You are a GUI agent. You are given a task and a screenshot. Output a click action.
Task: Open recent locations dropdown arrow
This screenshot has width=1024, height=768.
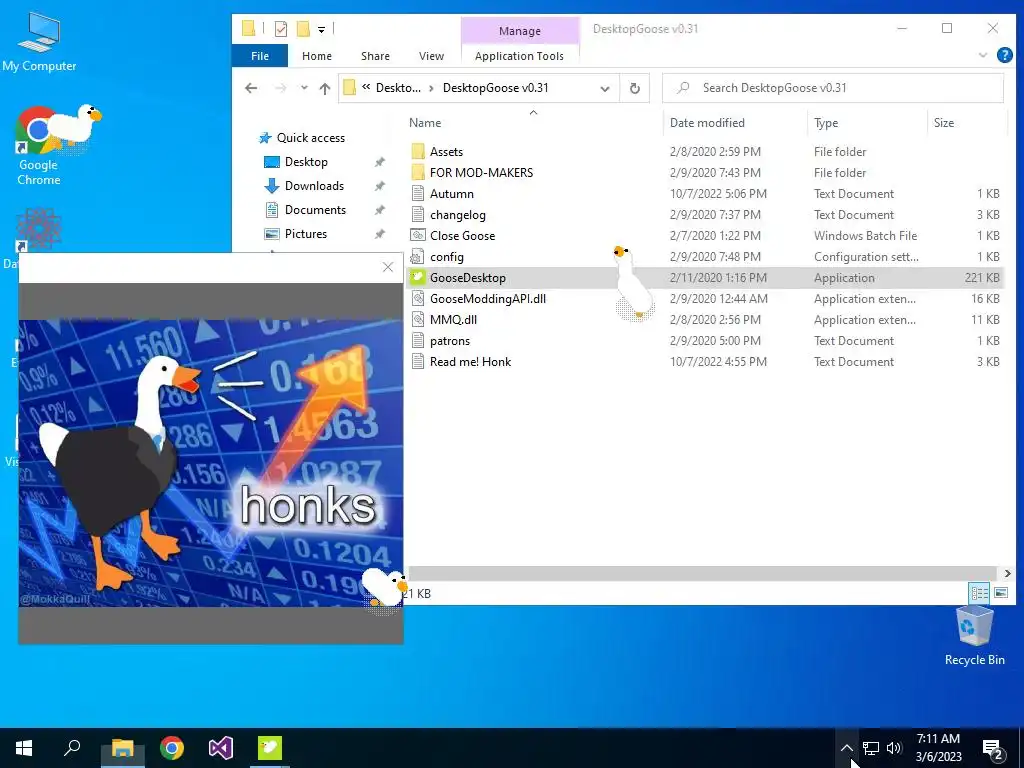[x=304, y=88]
